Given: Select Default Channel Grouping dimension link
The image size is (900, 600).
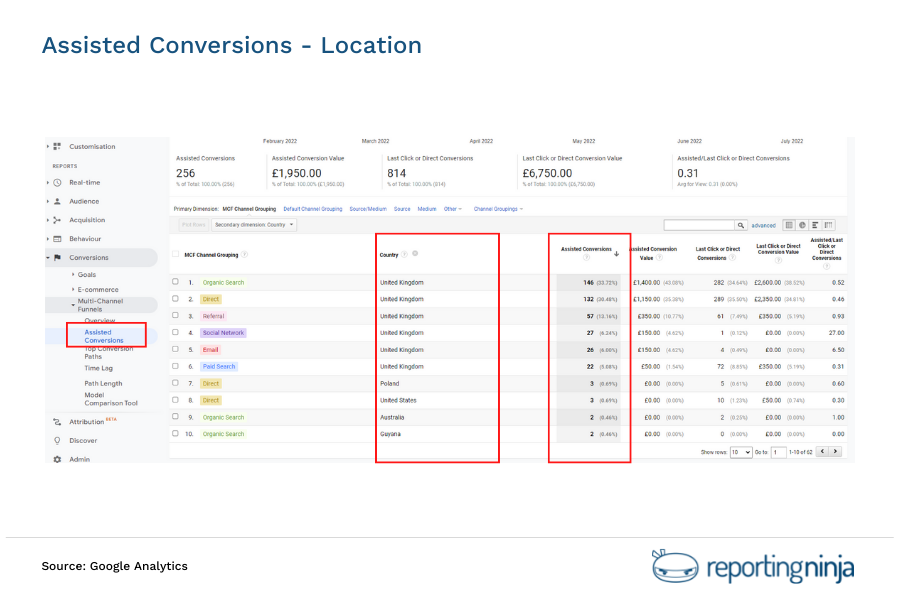Looking at the screenshot, I should pos(313,209).
